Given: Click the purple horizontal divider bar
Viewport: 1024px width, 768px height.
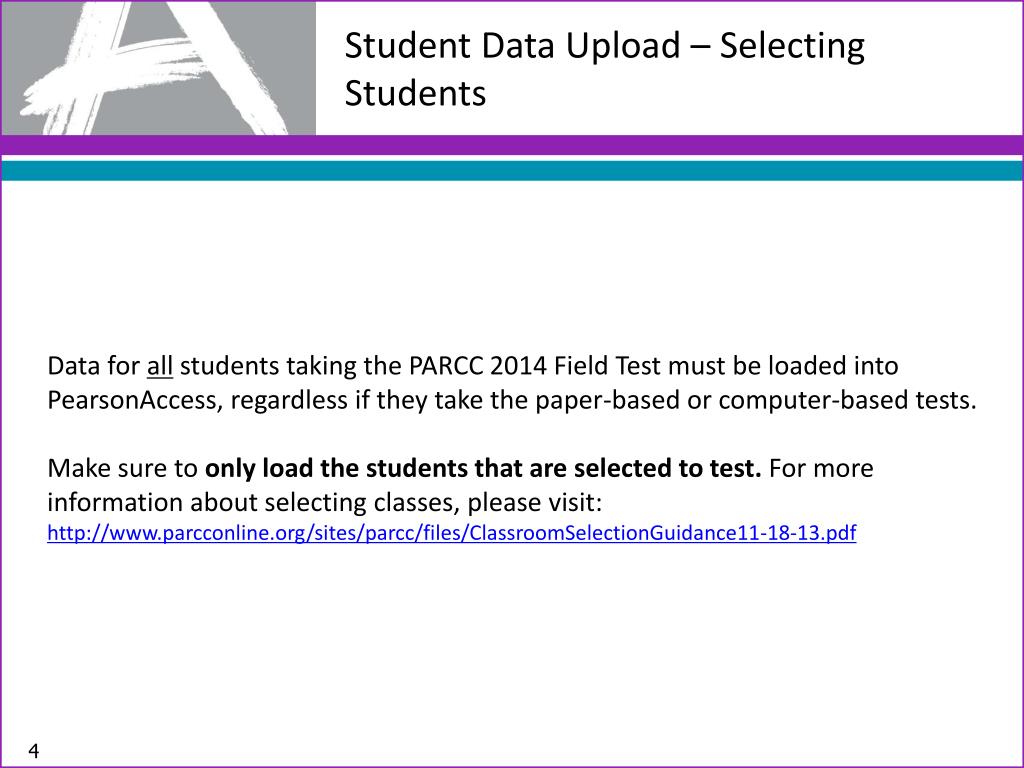Looking at the screenshot, I should [512, 145].
